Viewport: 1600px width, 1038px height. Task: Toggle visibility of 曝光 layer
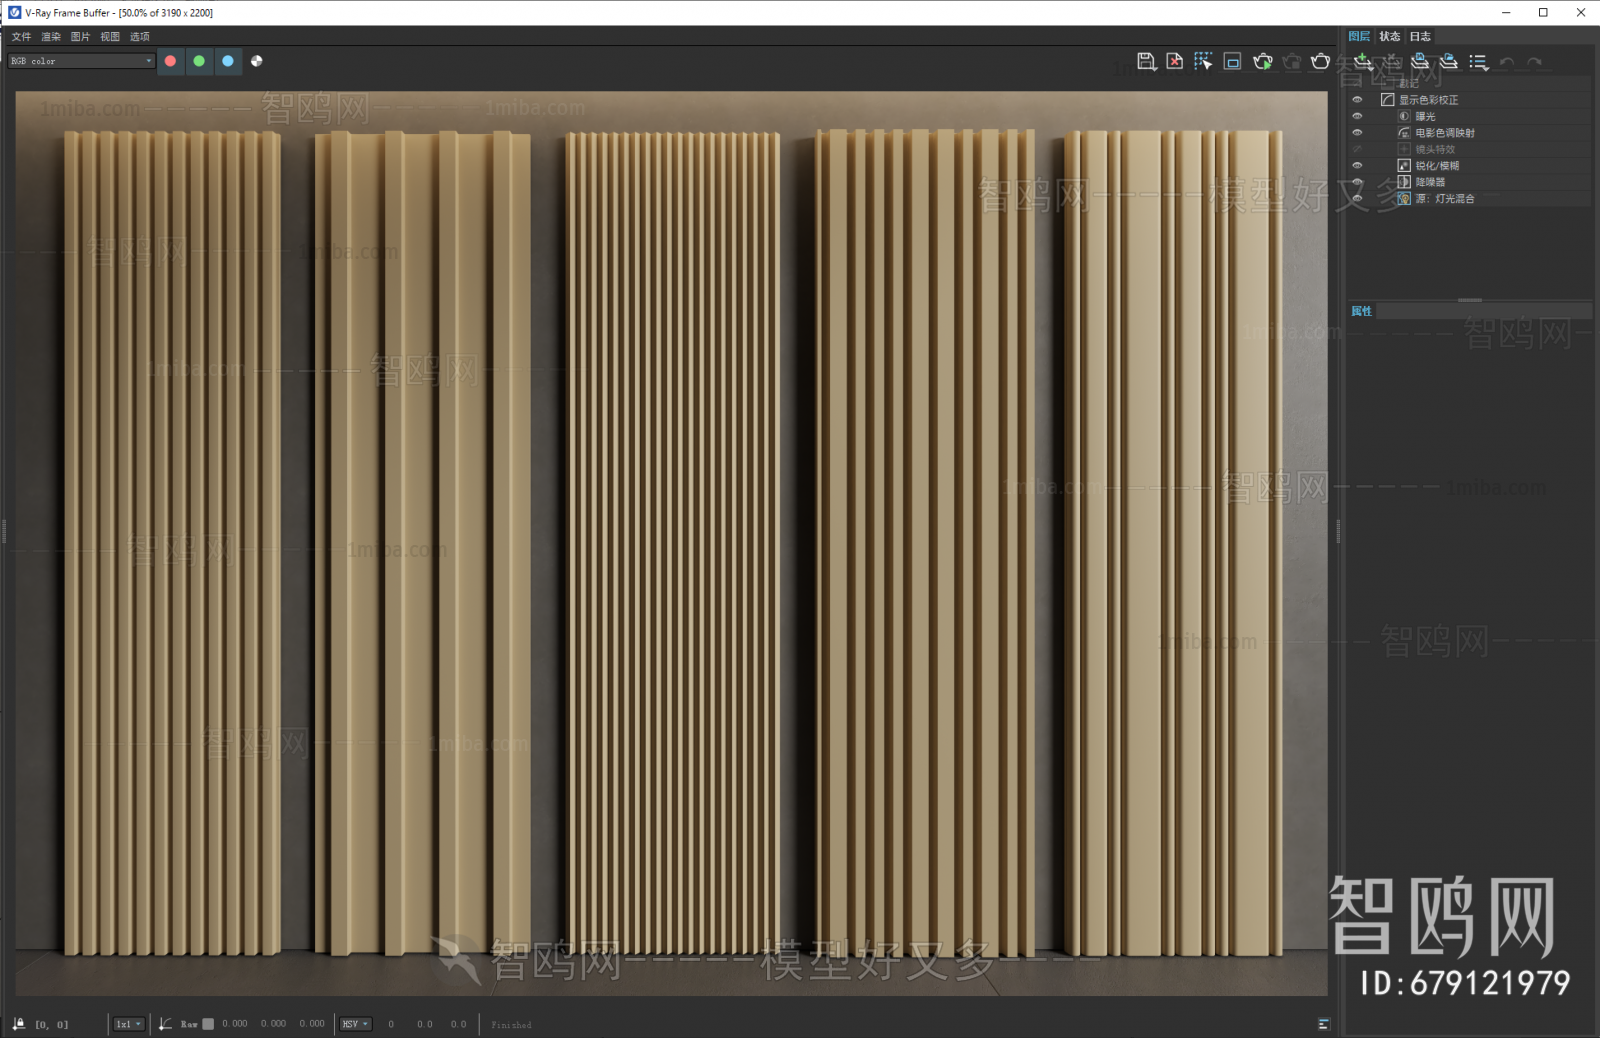coord(1357,116)
